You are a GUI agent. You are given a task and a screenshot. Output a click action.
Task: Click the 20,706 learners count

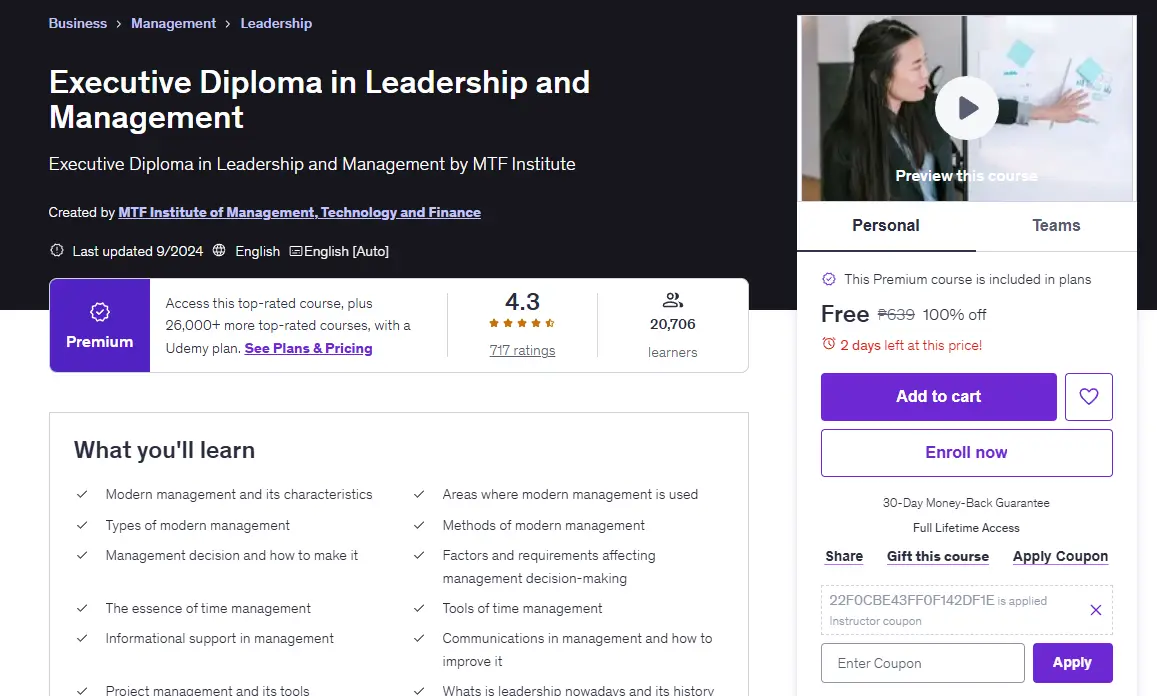click(672, 324)
